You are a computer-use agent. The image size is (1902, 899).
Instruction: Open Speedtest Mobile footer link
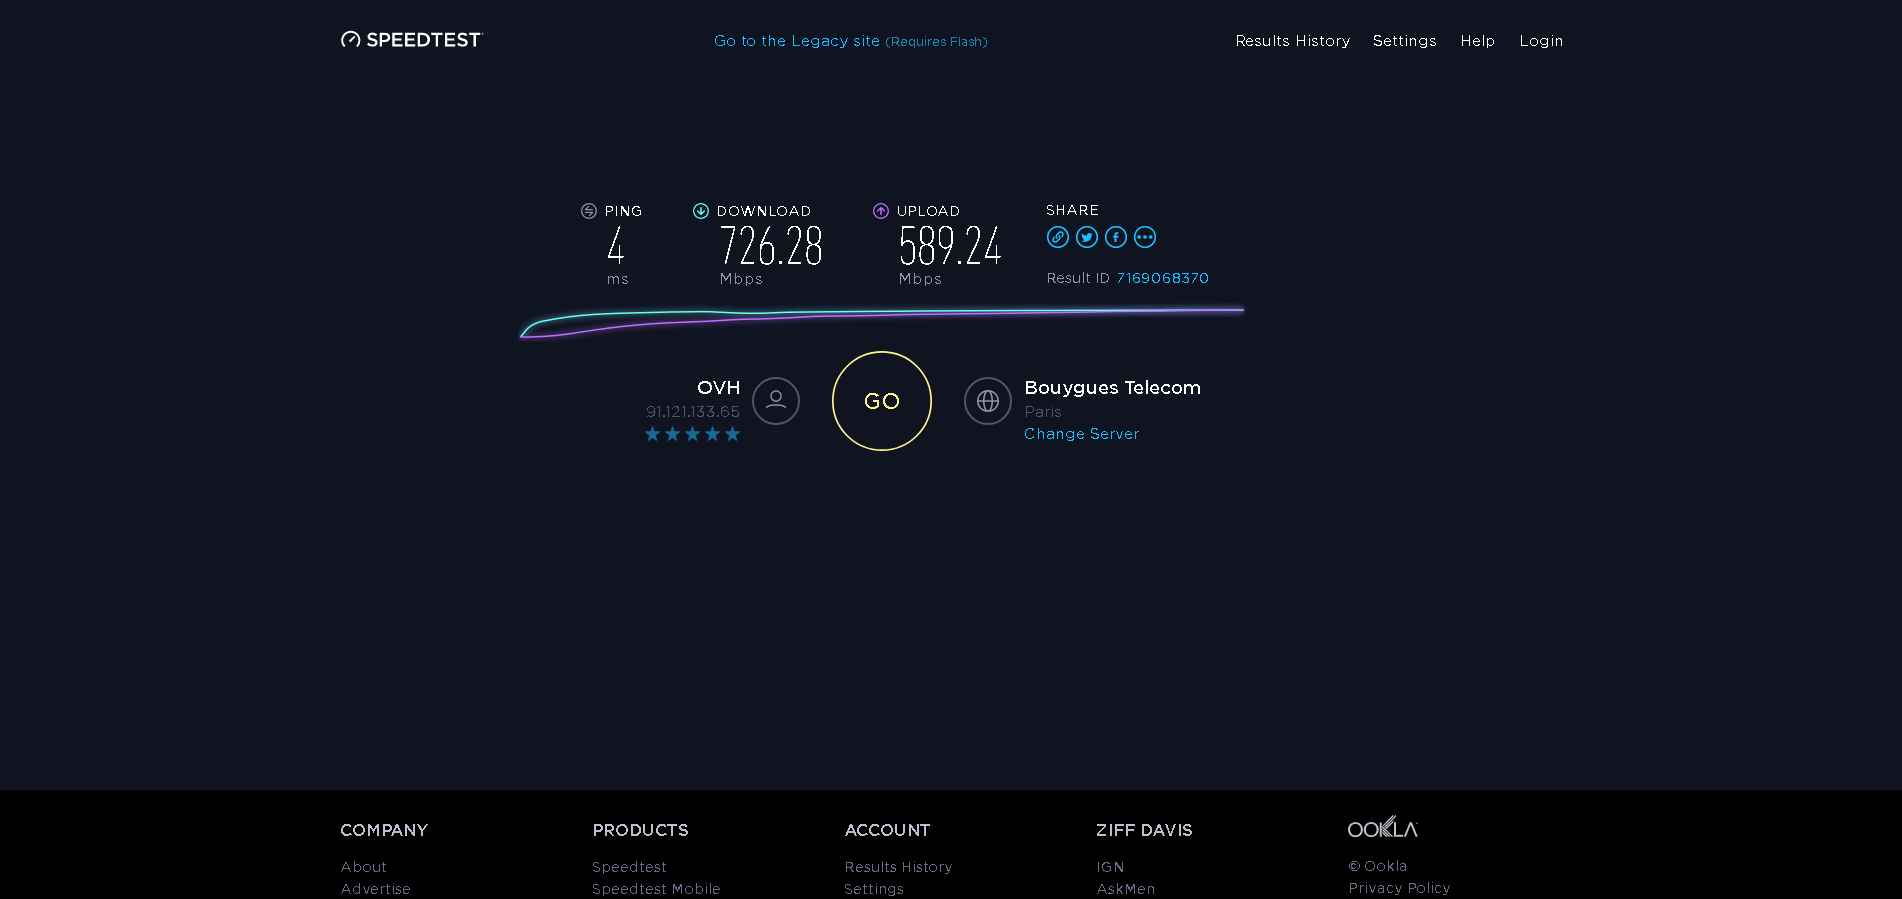[x=656, y=889]
